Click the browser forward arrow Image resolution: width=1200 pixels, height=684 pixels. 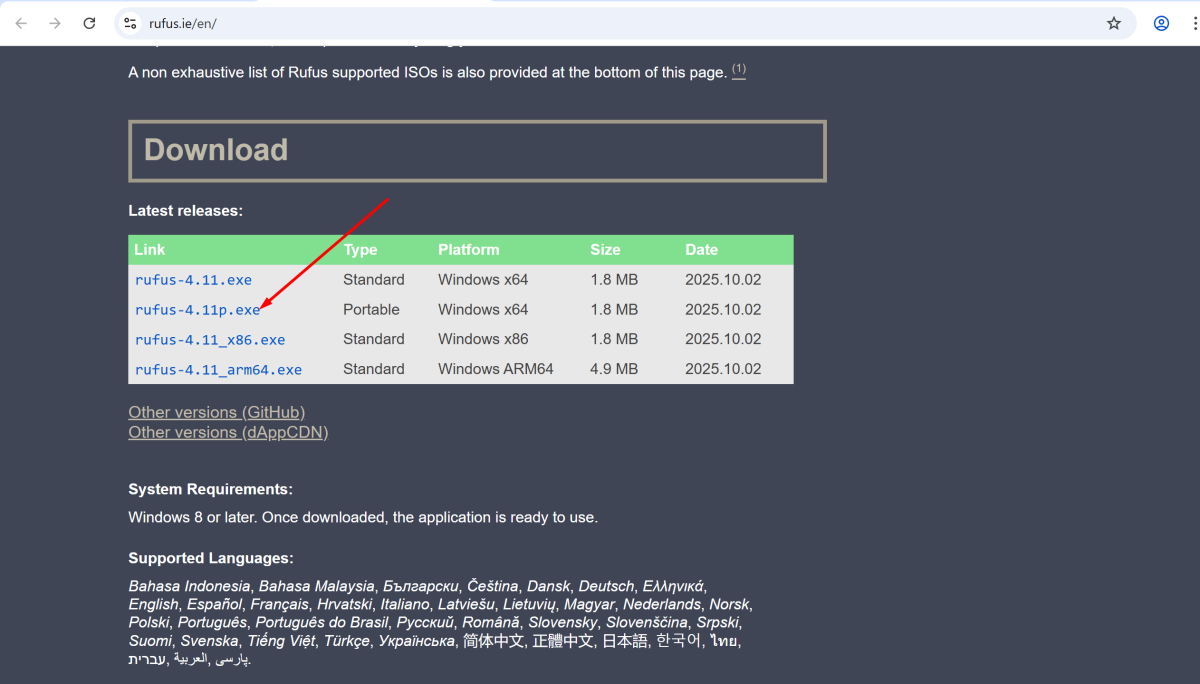(x=55, y=23)
